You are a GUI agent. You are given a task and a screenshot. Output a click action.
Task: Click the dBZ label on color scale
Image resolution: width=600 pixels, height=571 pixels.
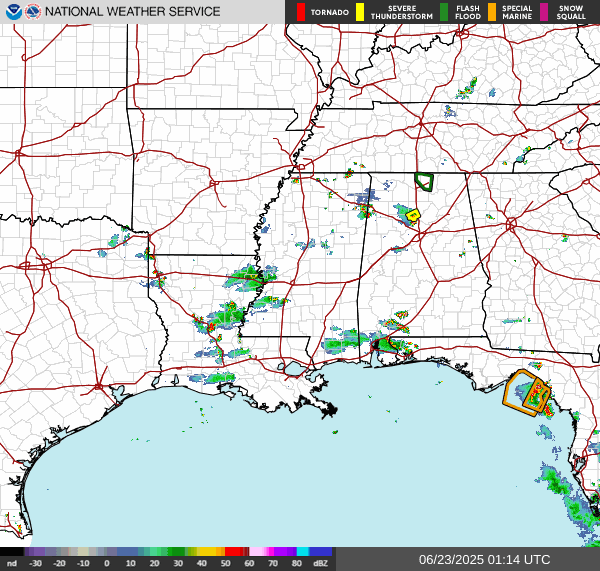click(320, 563)
